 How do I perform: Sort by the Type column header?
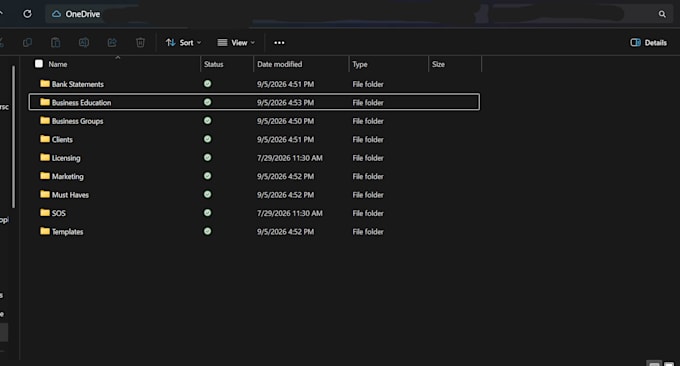[360, 64]
